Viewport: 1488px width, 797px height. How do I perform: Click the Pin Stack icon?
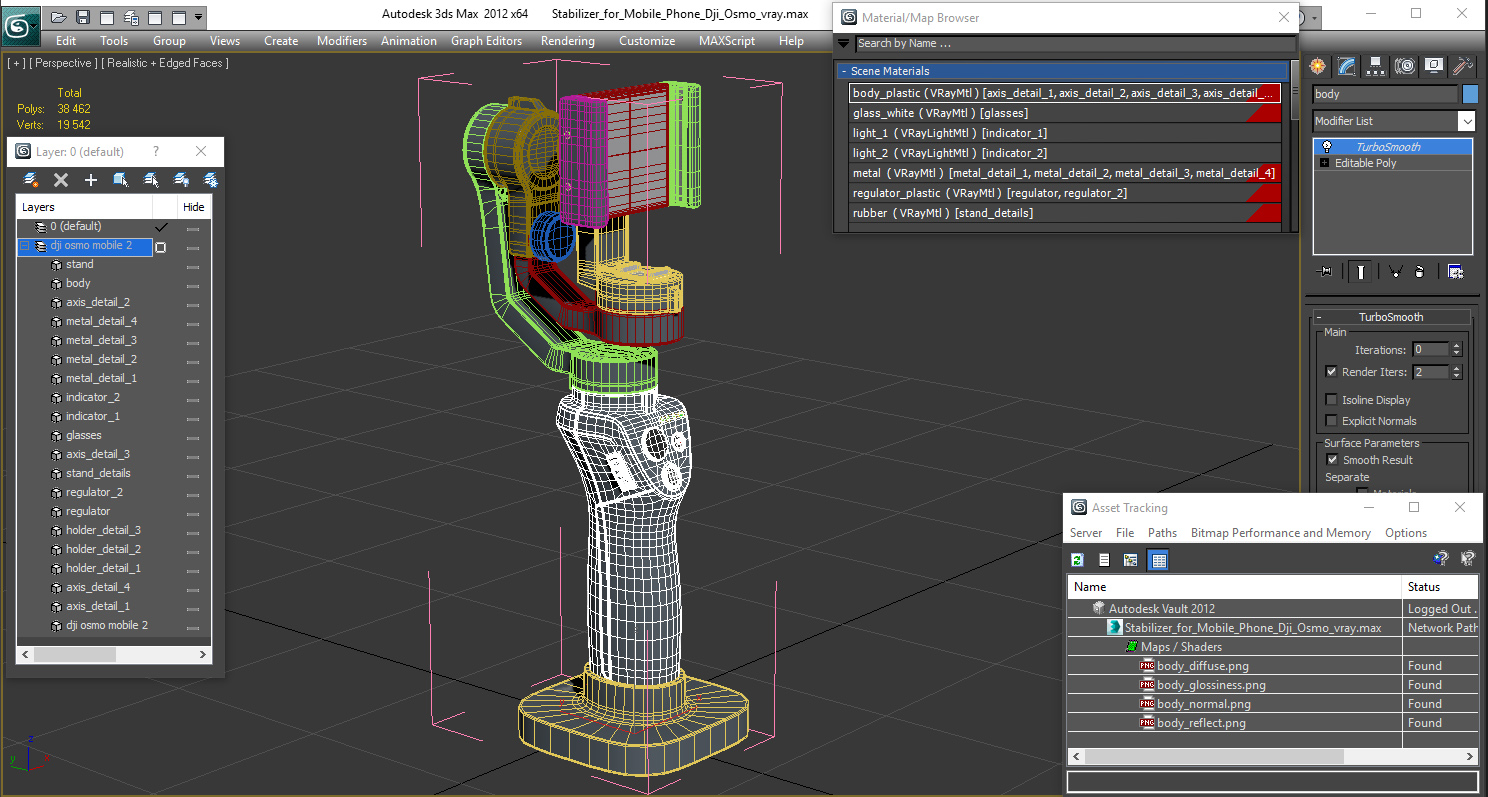tap(1326, 271)
